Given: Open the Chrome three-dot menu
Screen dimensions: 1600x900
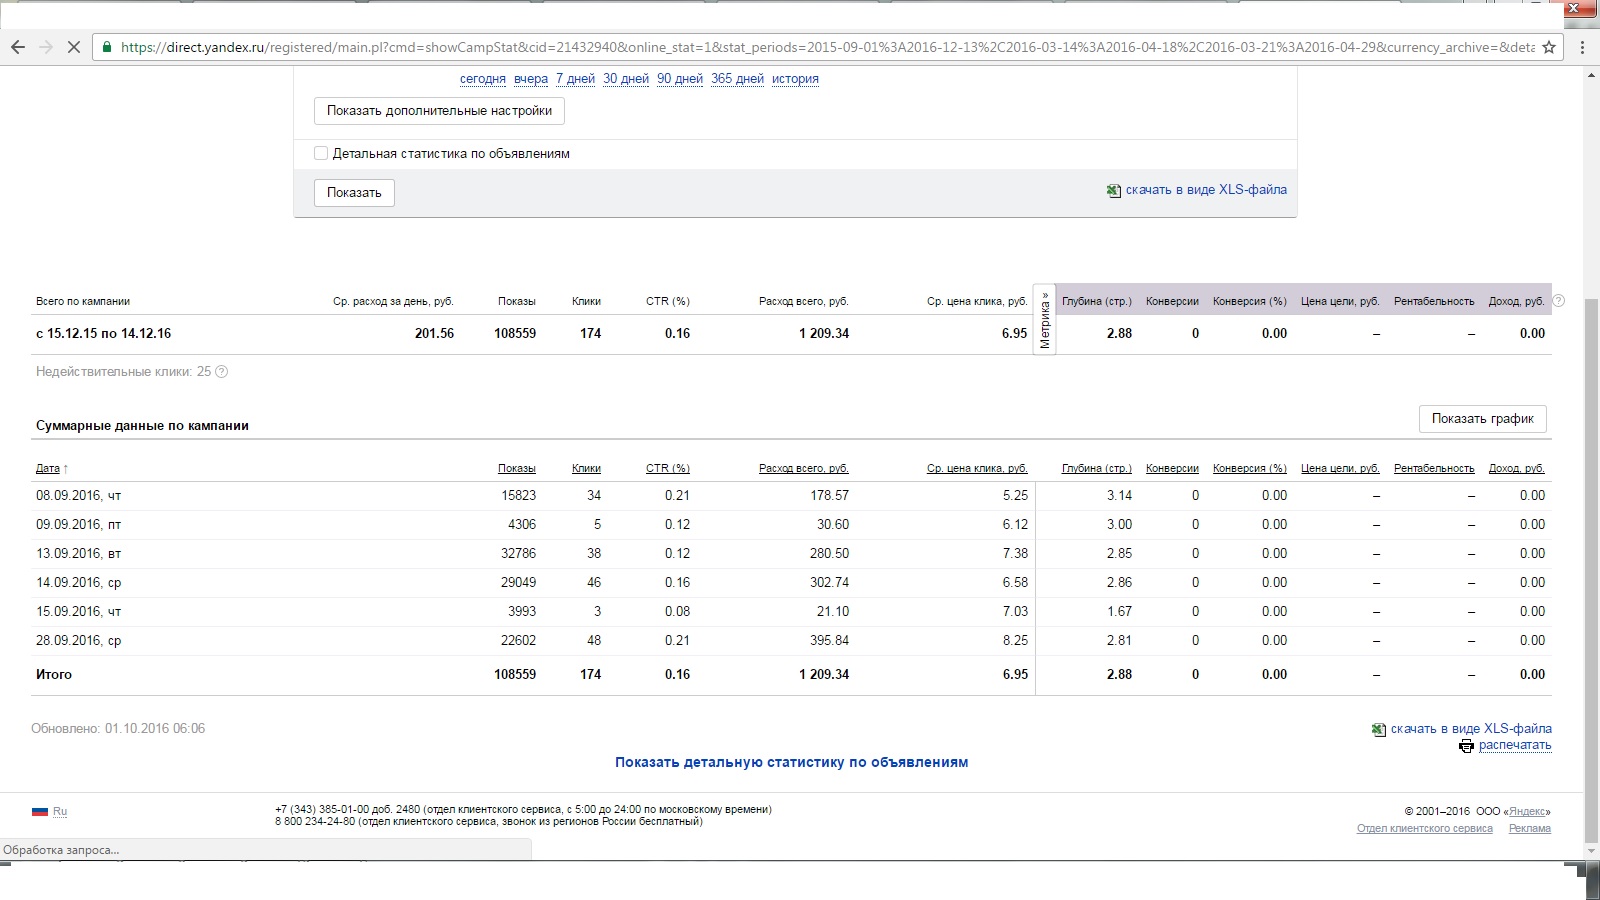Looking at the screenshot, I should (x=1582, y=47).
